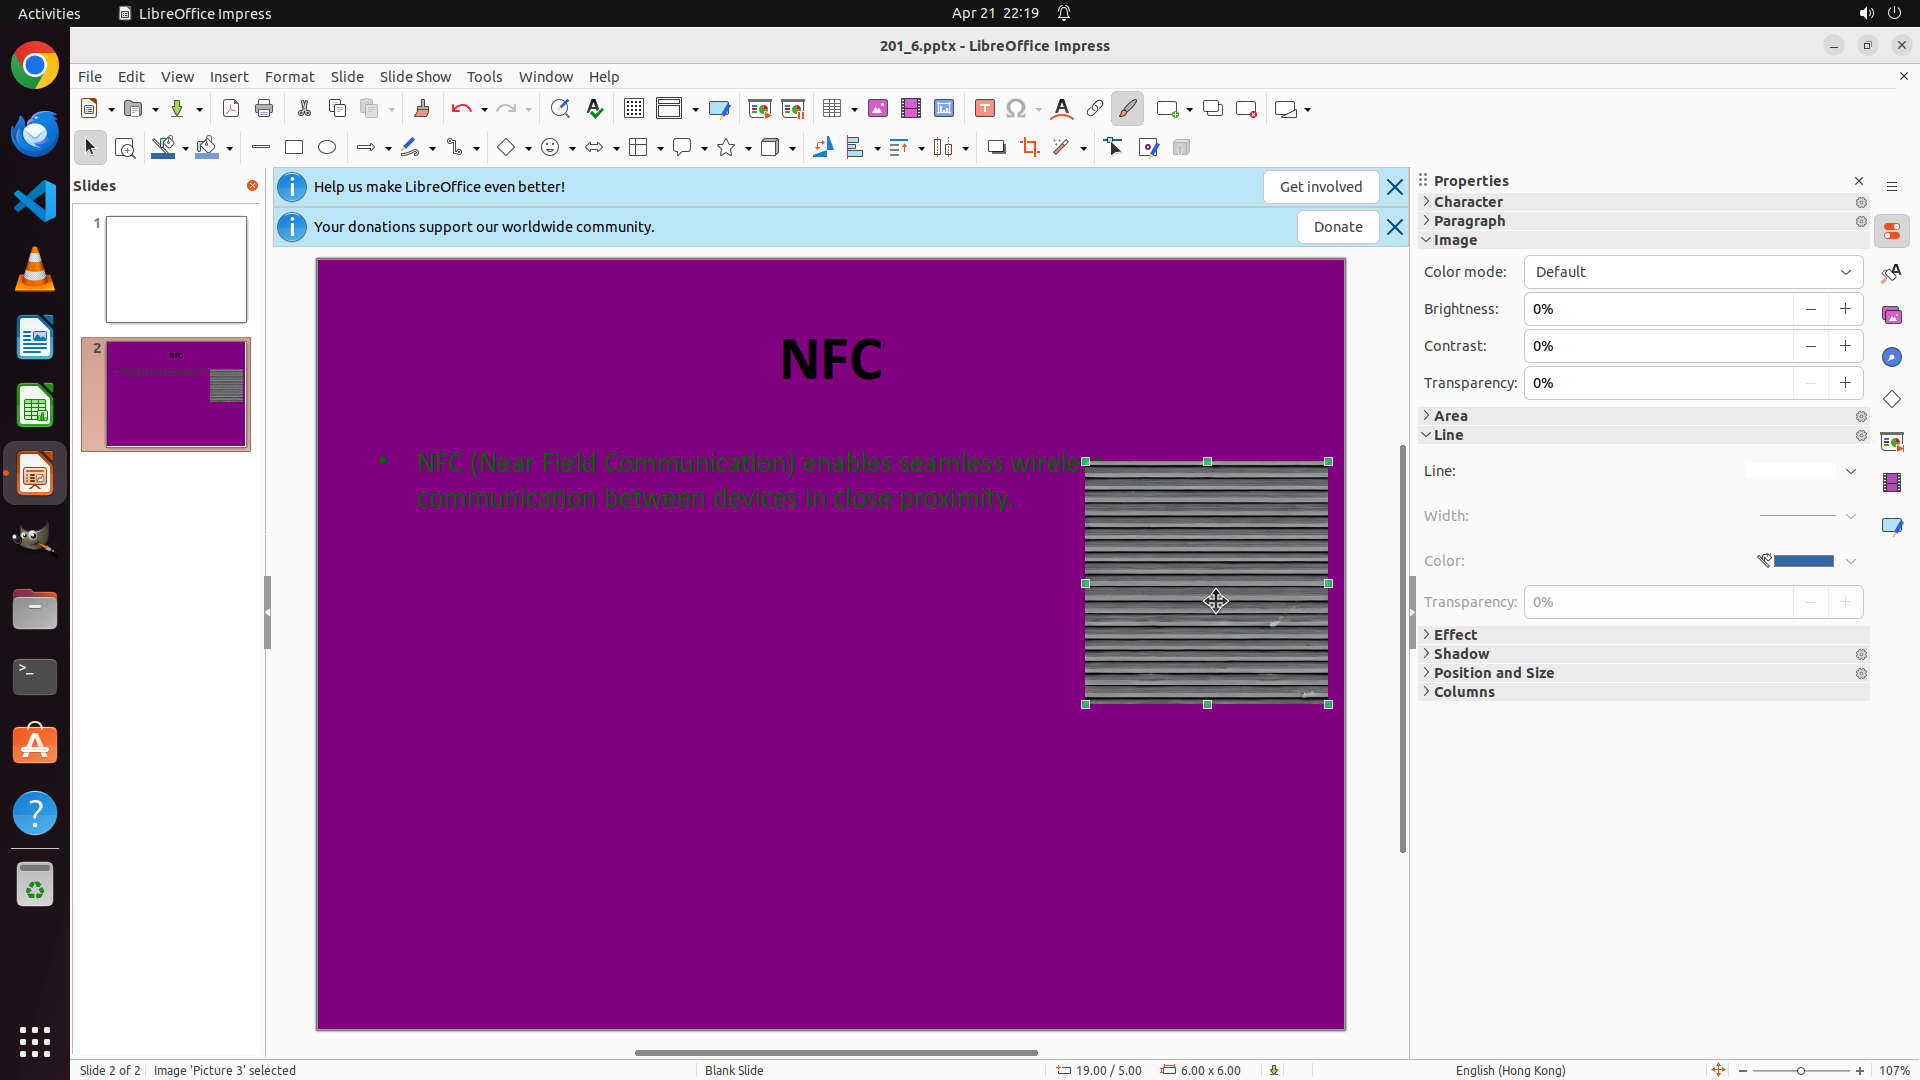Toggle Point Edit Mode icon
Screen dimensions: 1920x1080
click(1113, 148)
